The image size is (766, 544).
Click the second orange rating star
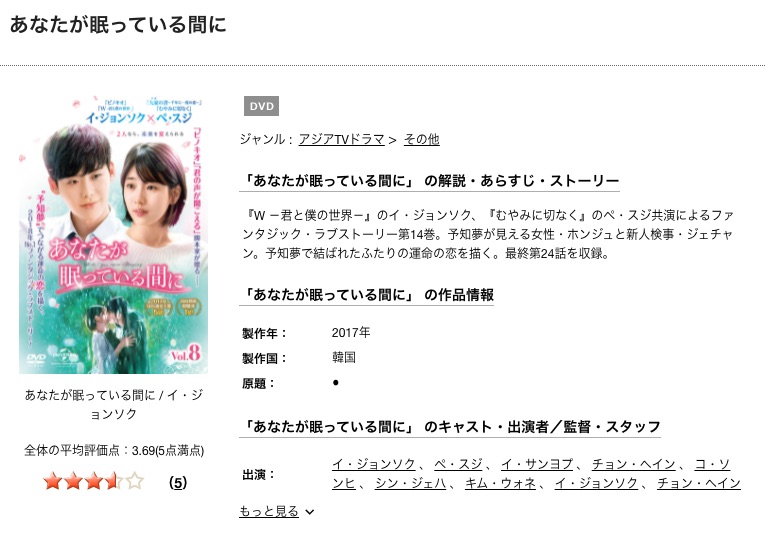(73, 481)
